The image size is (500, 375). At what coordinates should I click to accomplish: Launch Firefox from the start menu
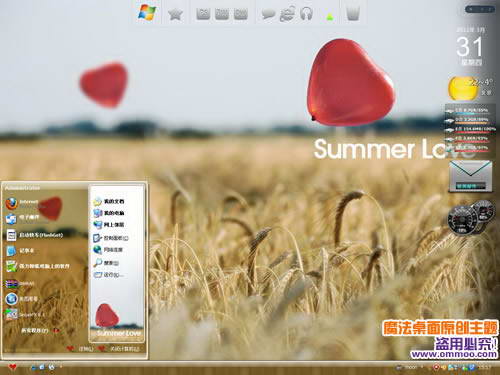22,203
